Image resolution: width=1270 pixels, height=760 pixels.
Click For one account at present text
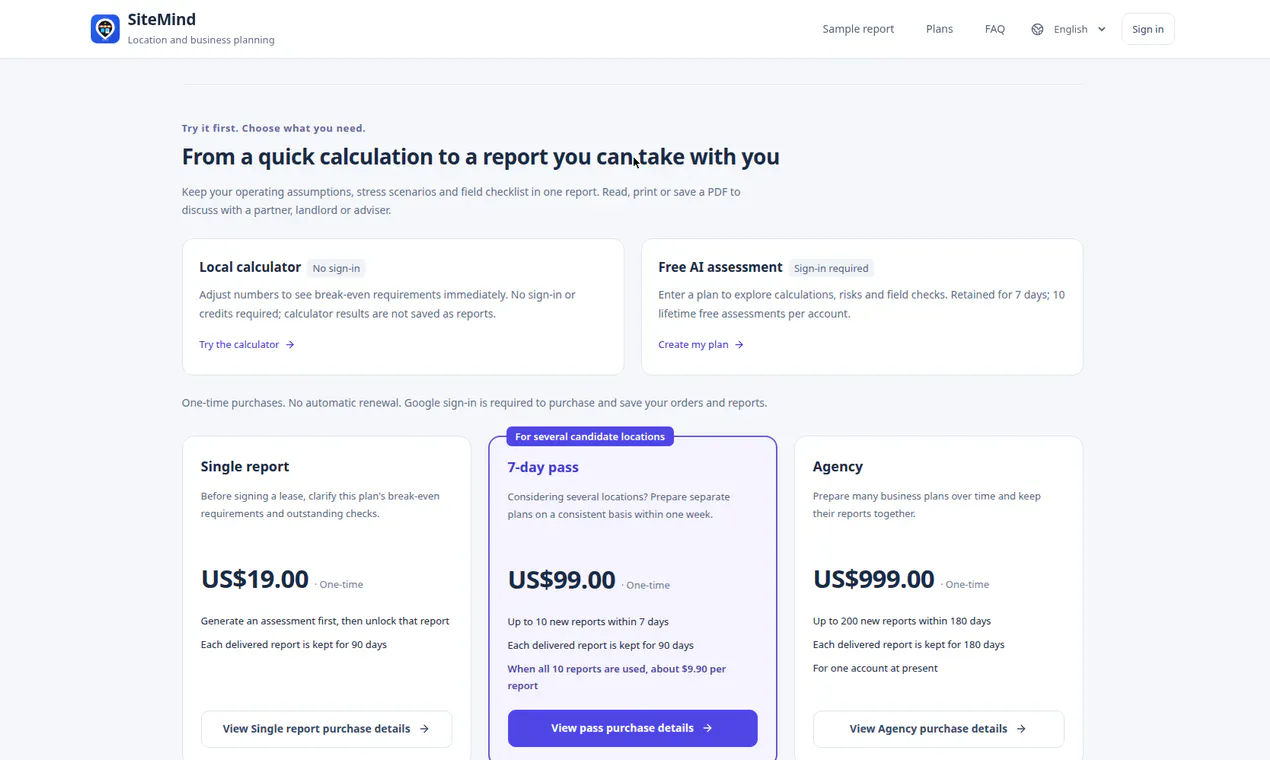[x=875, y=668]
